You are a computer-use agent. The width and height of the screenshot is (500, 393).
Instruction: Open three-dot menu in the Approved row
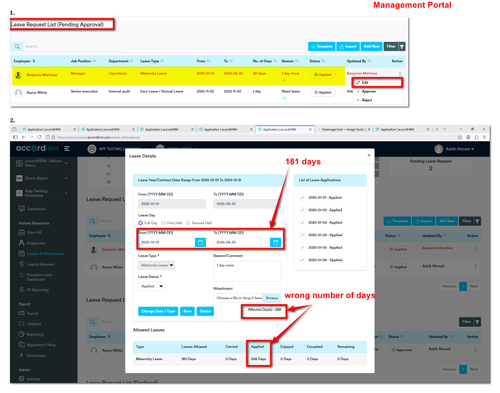(475, 349)
